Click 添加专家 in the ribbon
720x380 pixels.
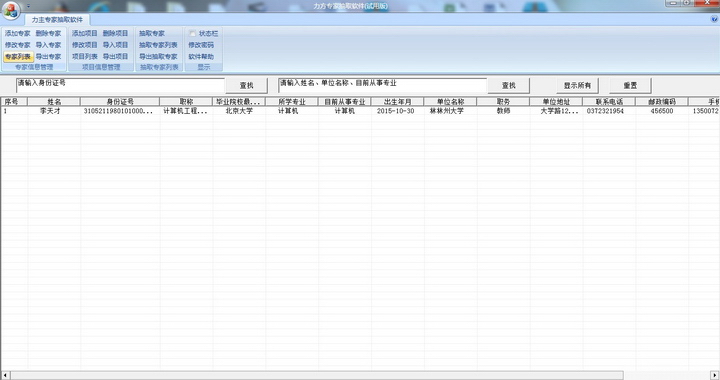tap(18, 33)
